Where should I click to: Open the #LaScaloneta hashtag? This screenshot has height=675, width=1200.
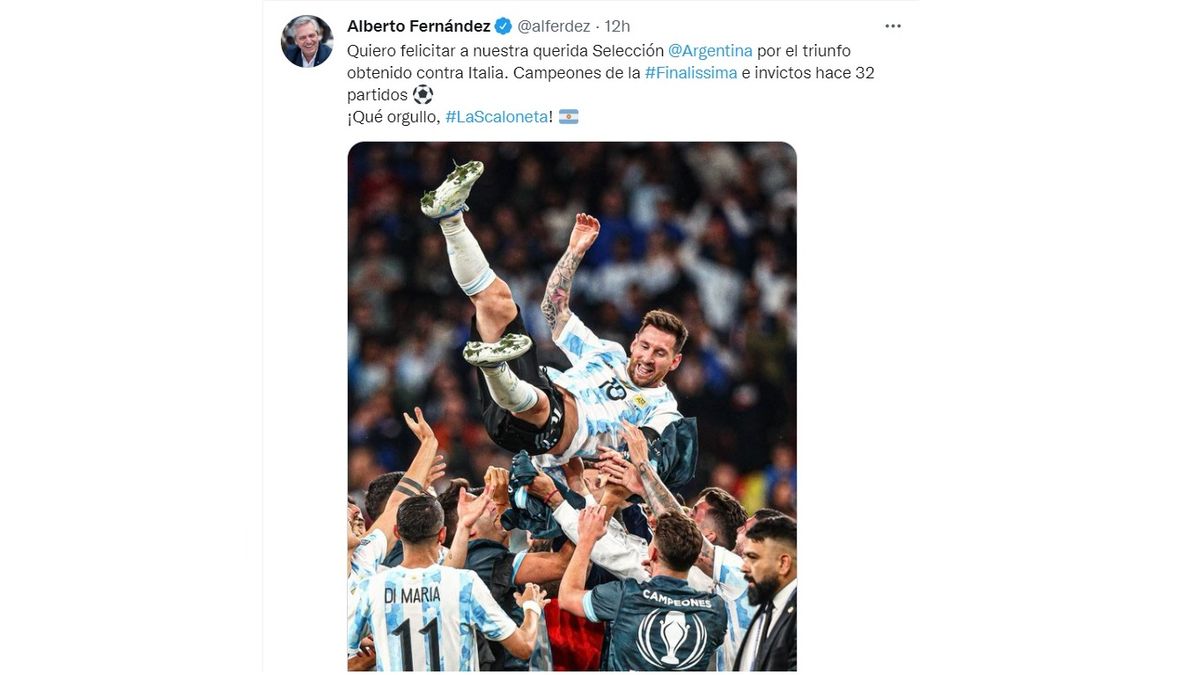pos(496,117)
